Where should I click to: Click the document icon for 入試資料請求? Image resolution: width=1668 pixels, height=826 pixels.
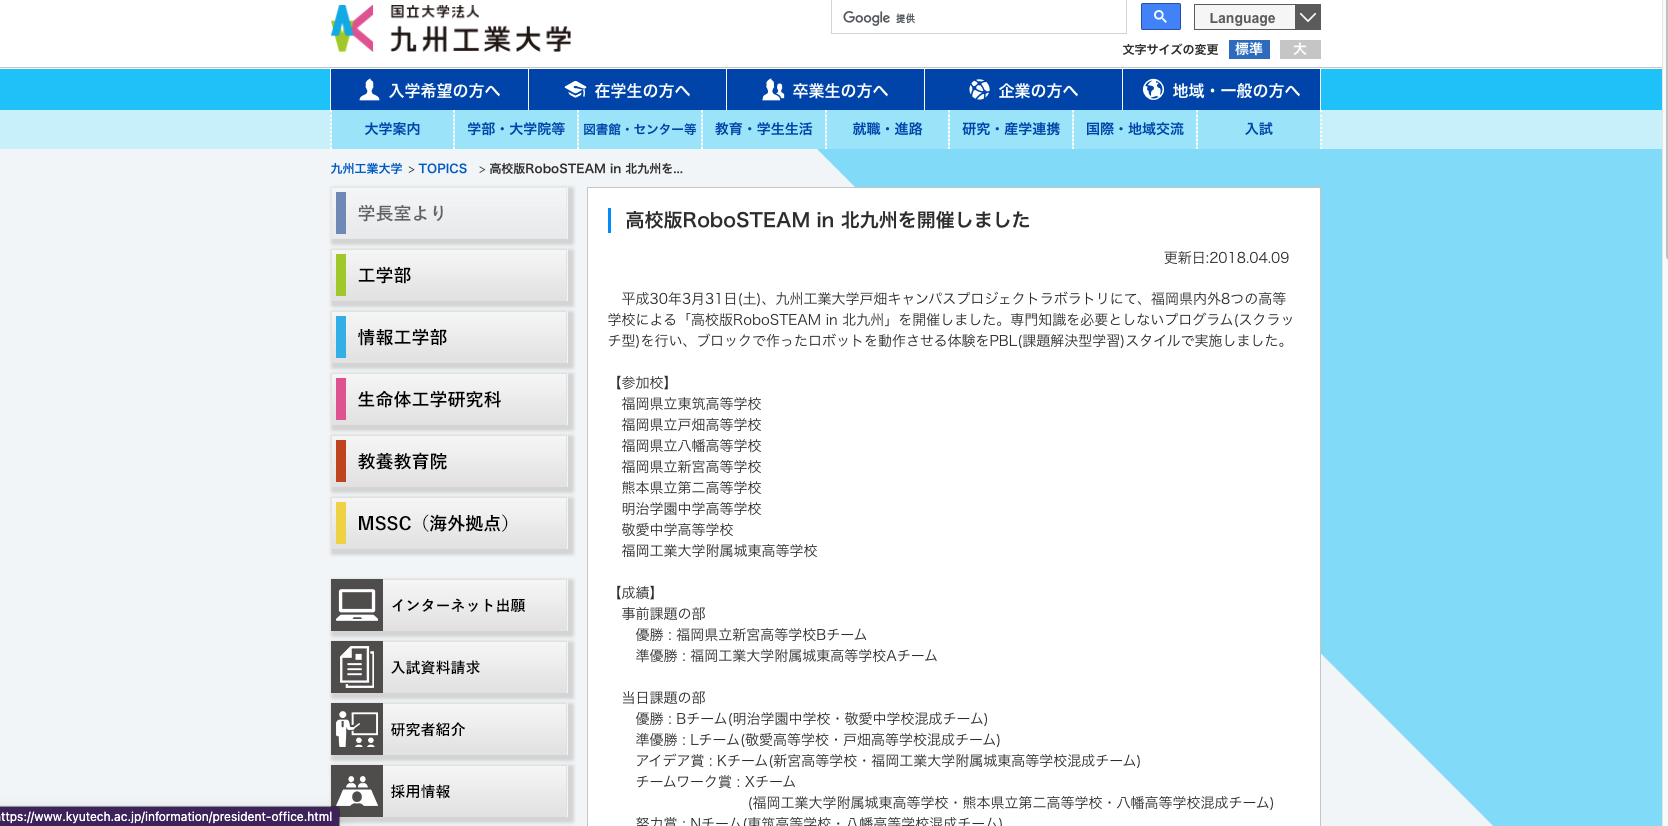tap(357, 667)
